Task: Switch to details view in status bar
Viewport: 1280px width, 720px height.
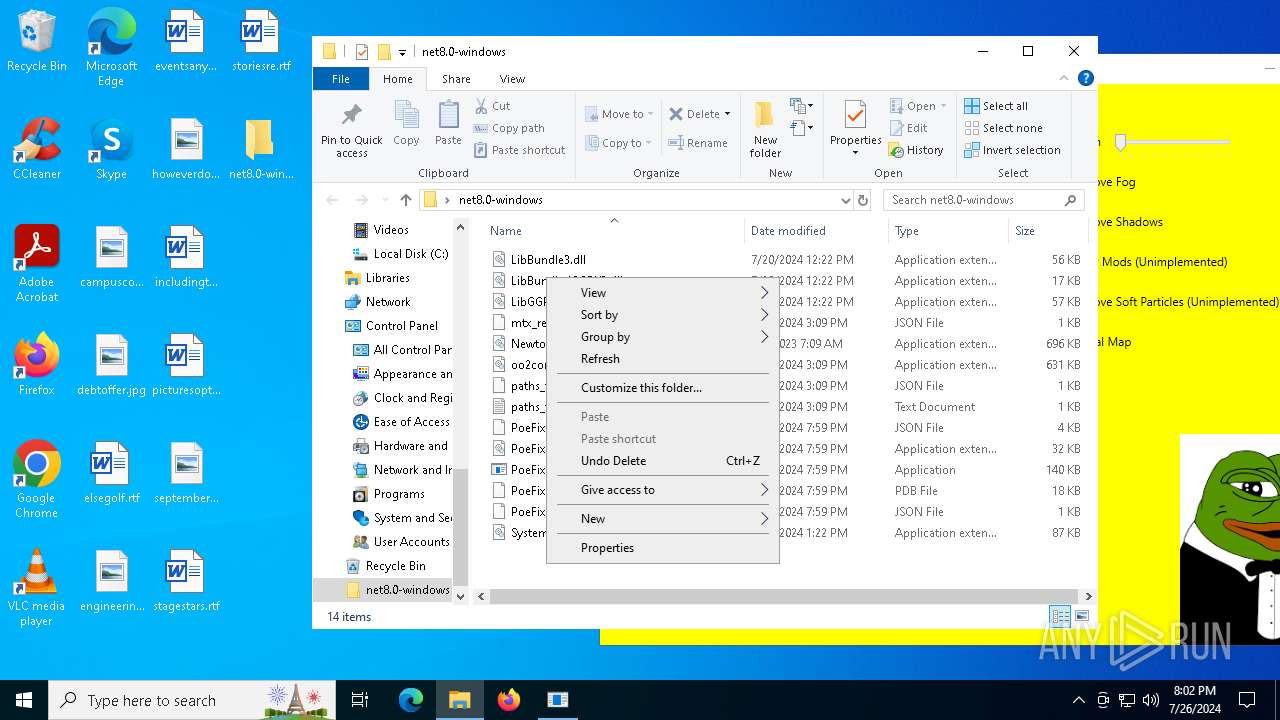Action: (1060, 617)
